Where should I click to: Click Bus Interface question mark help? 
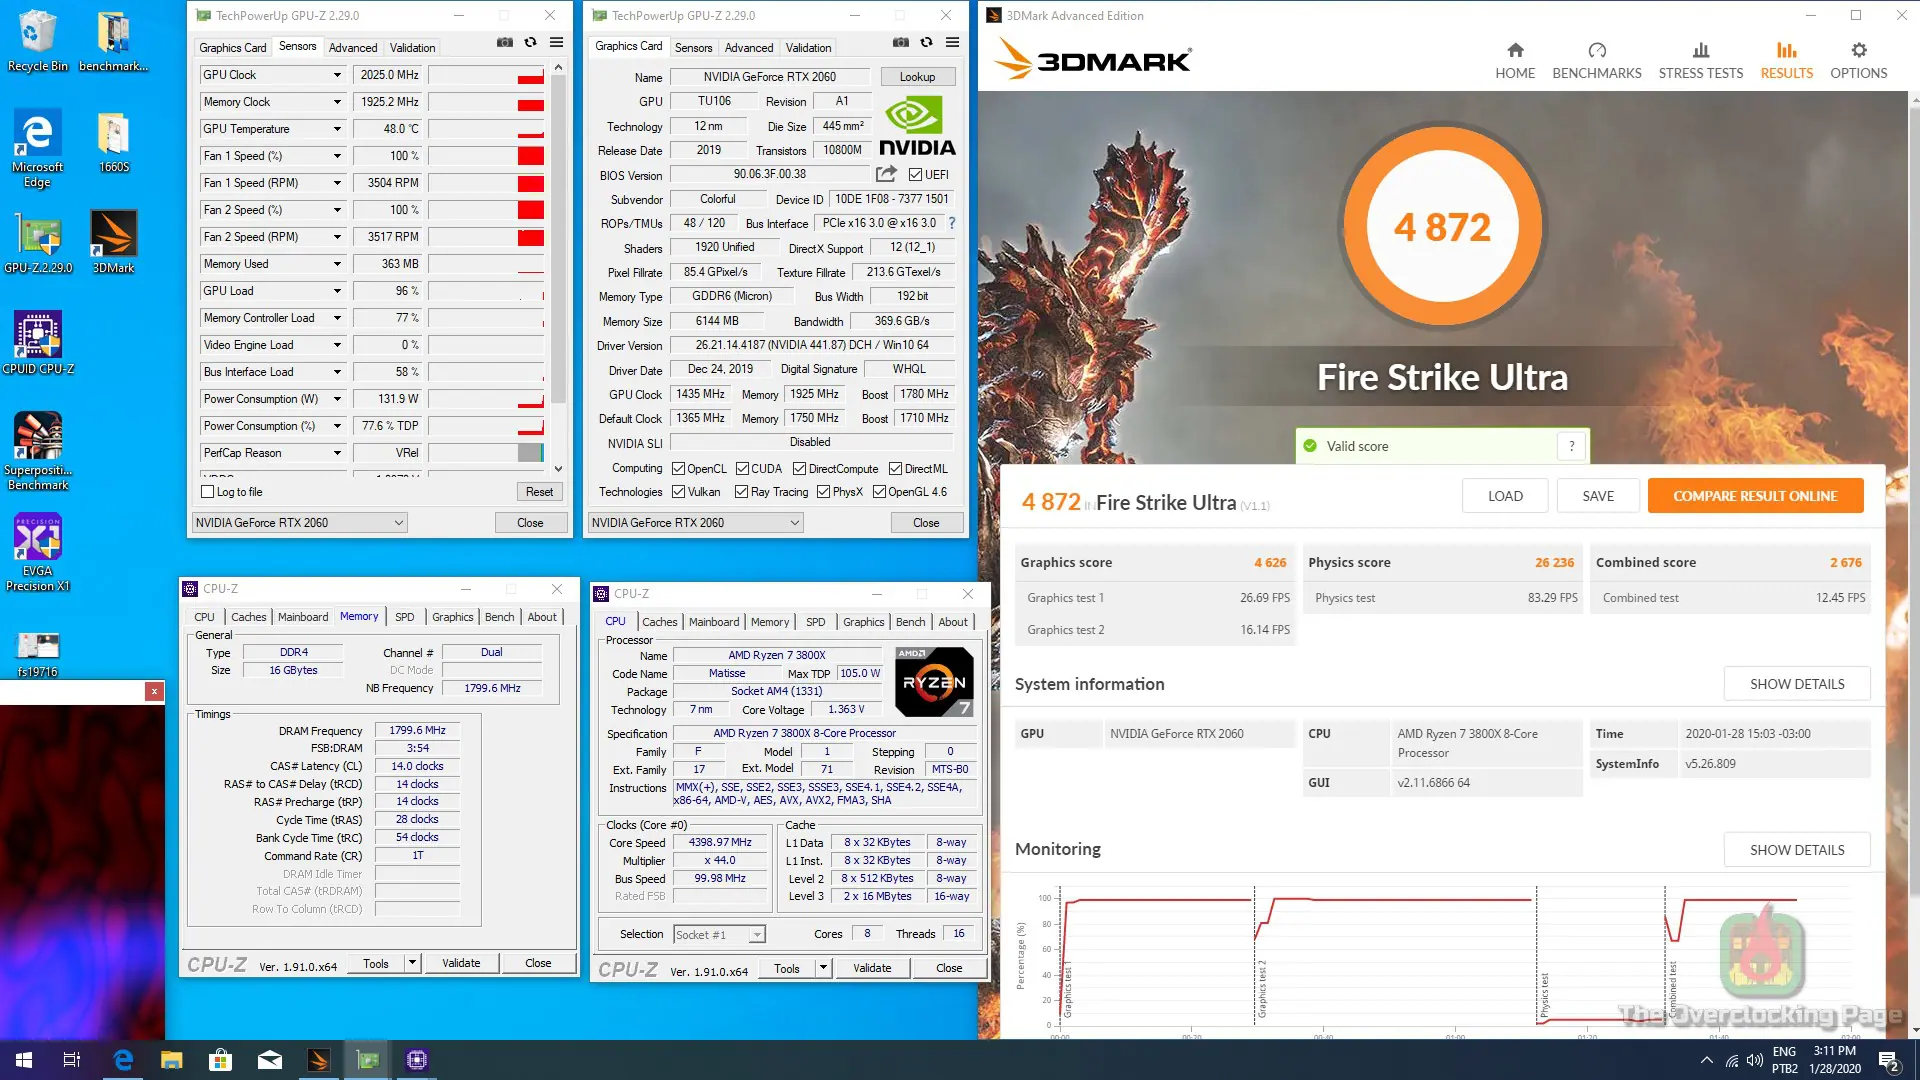(x=952, y=223)
